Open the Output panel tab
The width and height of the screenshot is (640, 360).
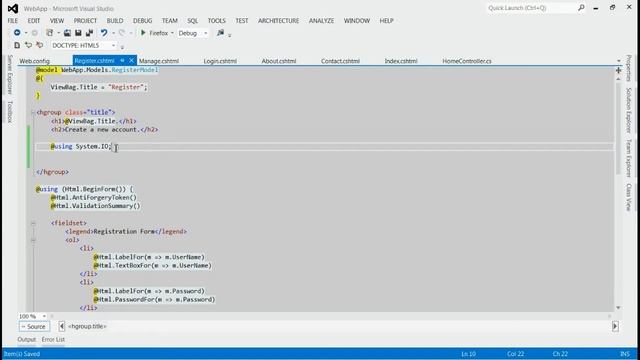tap(27, 340)
